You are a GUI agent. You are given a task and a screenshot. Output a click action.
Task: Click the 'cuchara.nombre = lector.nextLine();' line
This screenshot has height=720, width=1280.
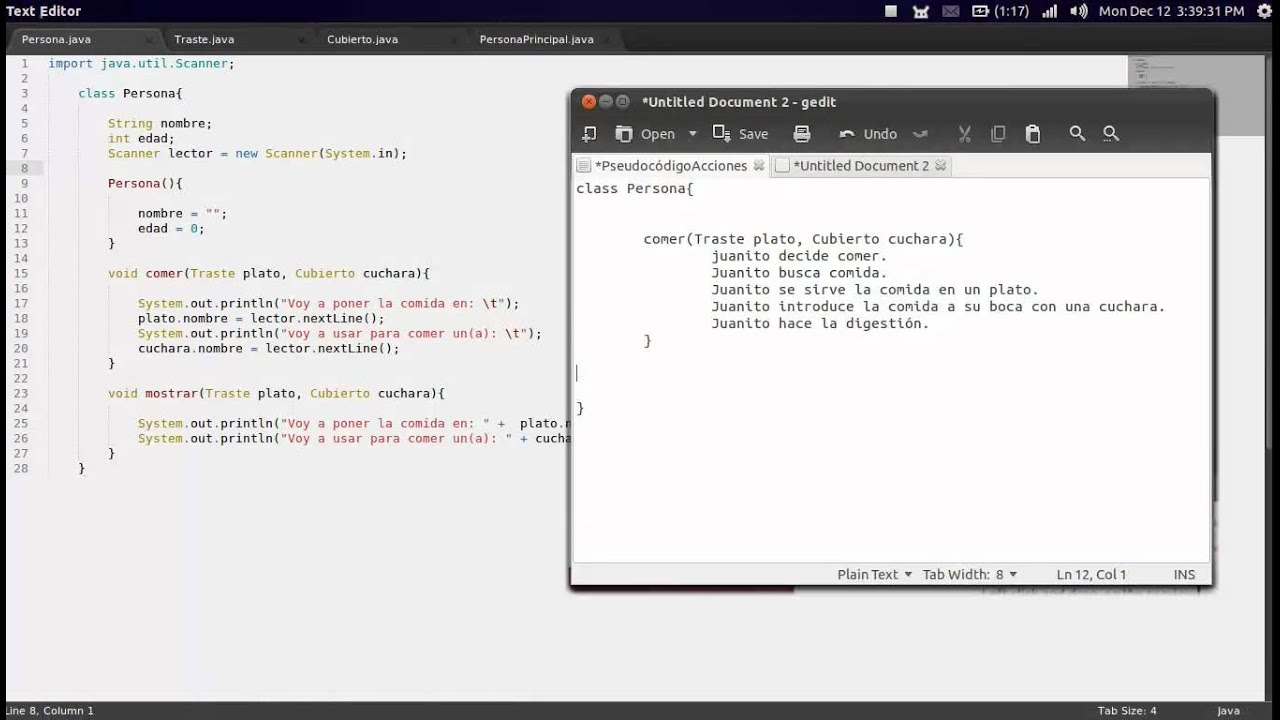click(x=268, y=348)
